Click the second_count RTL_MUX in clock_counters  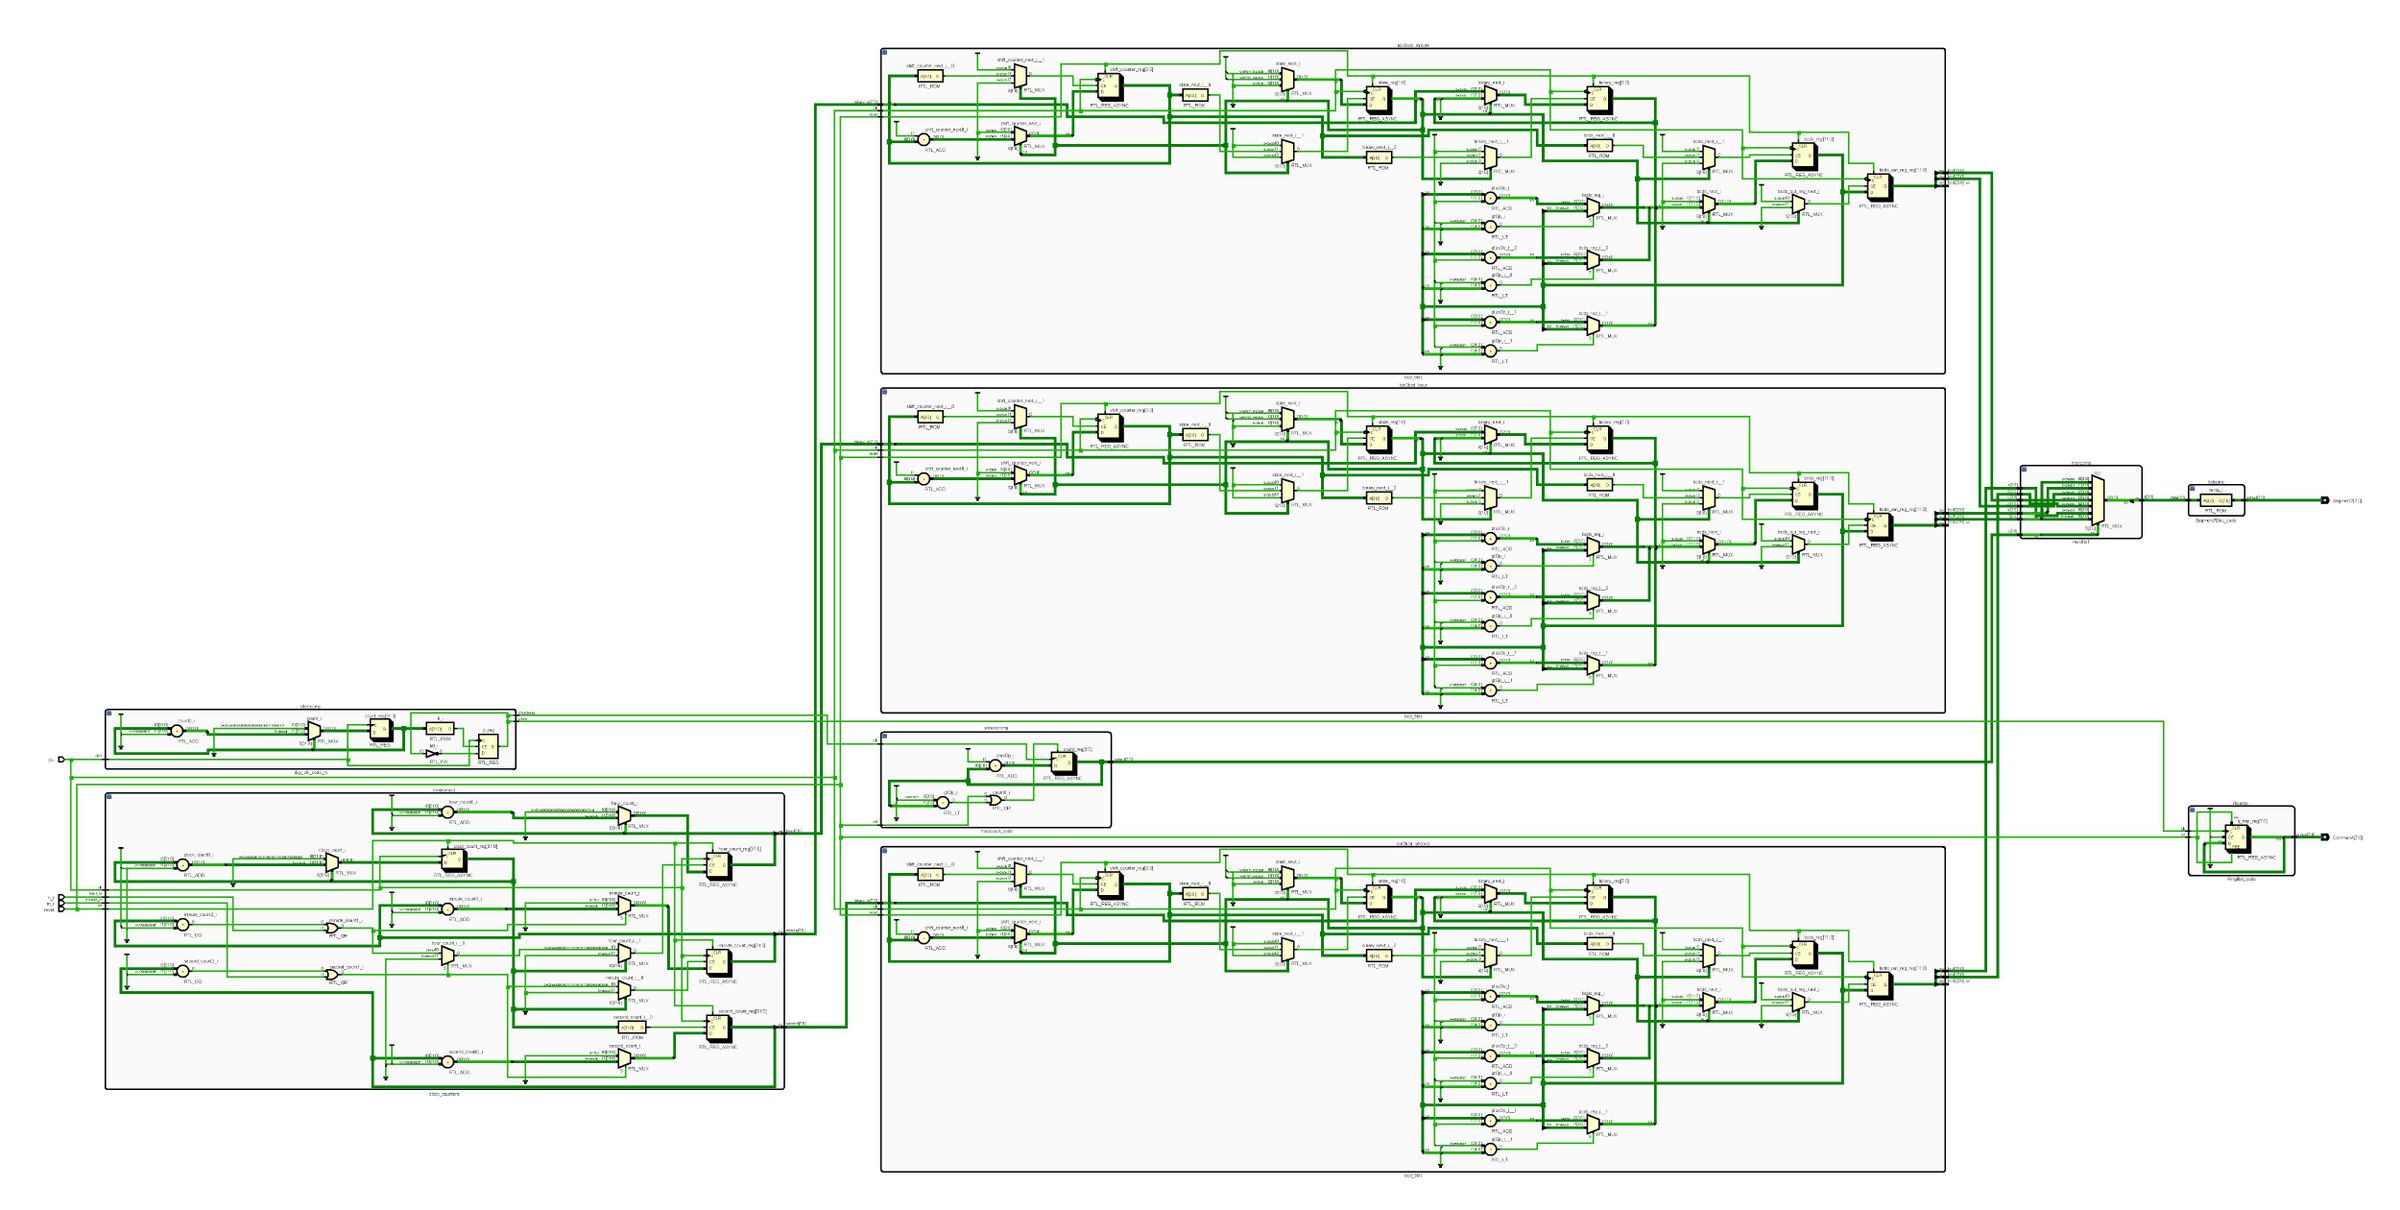point(623,1058)
